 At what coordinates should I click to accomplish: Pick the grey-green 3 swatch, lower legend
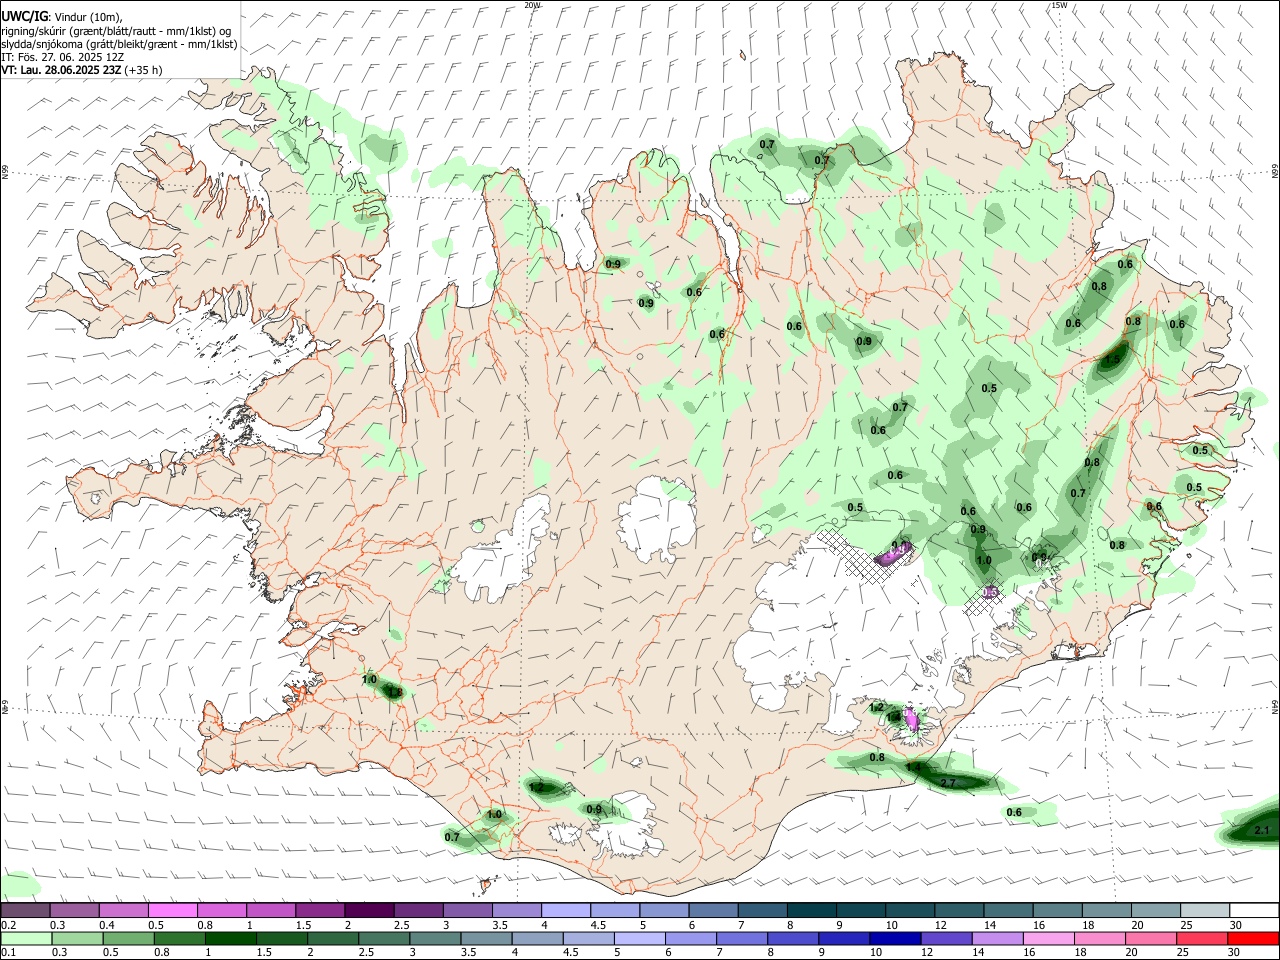click(435, 938)
